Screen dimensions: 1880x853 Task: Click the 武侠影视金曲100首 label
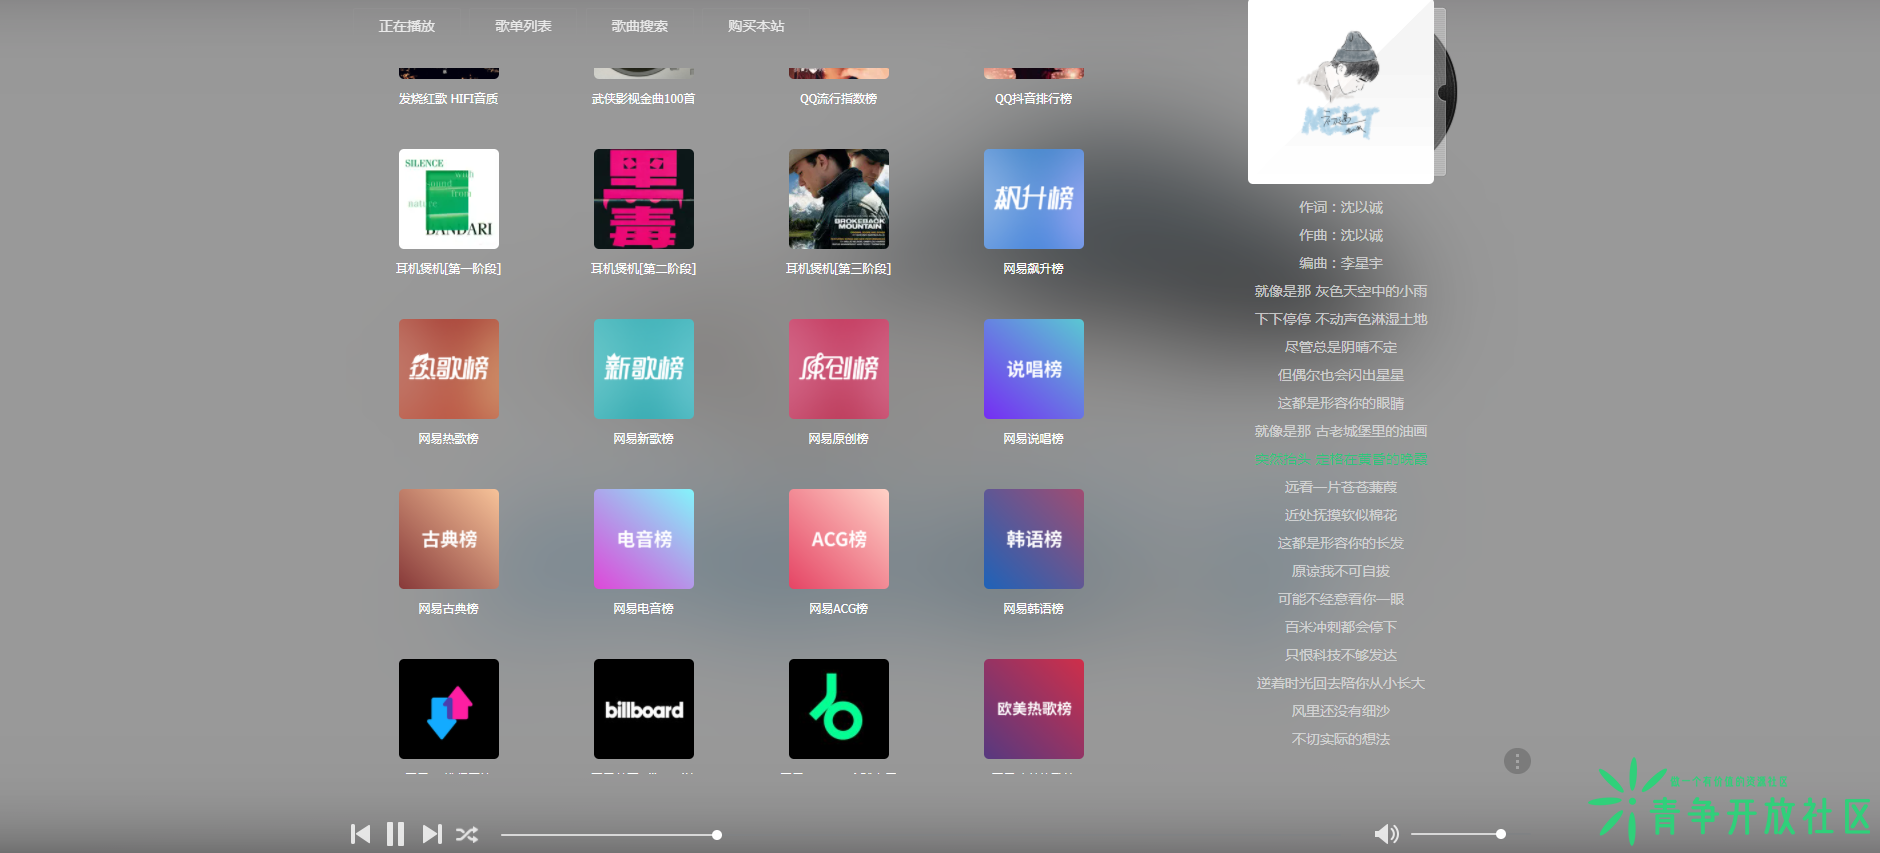point(644,99)
